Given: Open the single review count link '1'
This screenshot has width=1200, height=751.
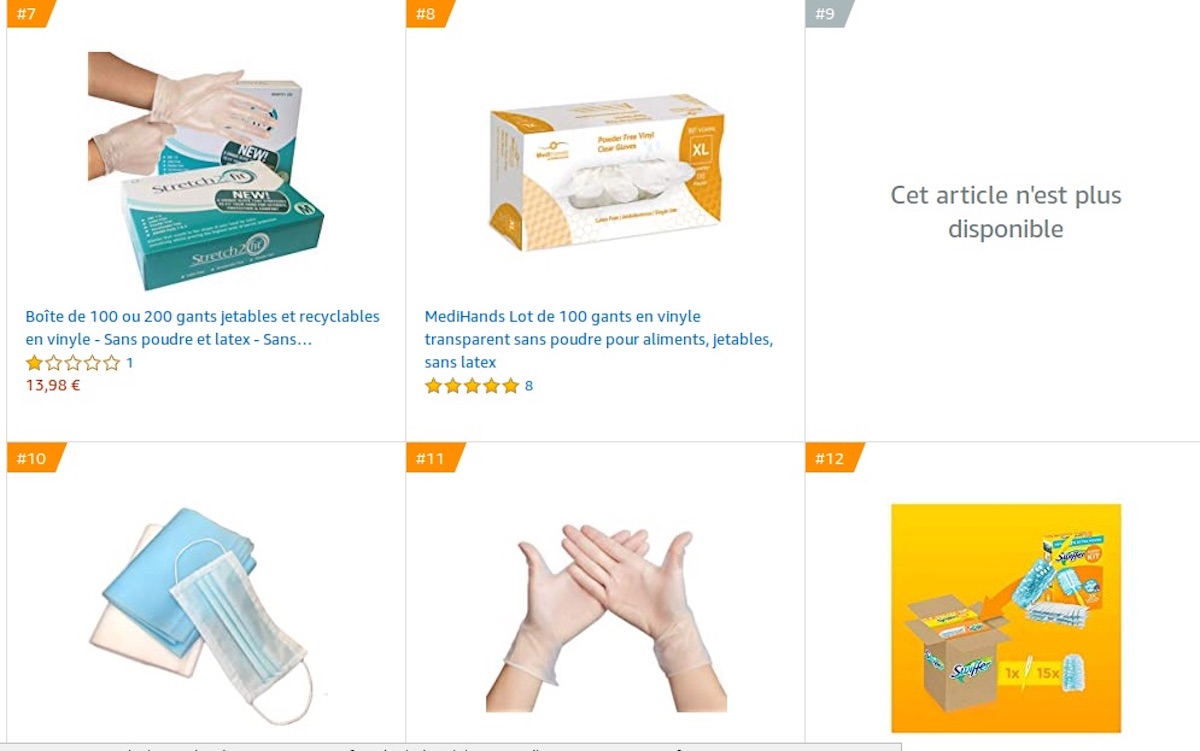Looking at the screenshot, I should coord(129,363).
